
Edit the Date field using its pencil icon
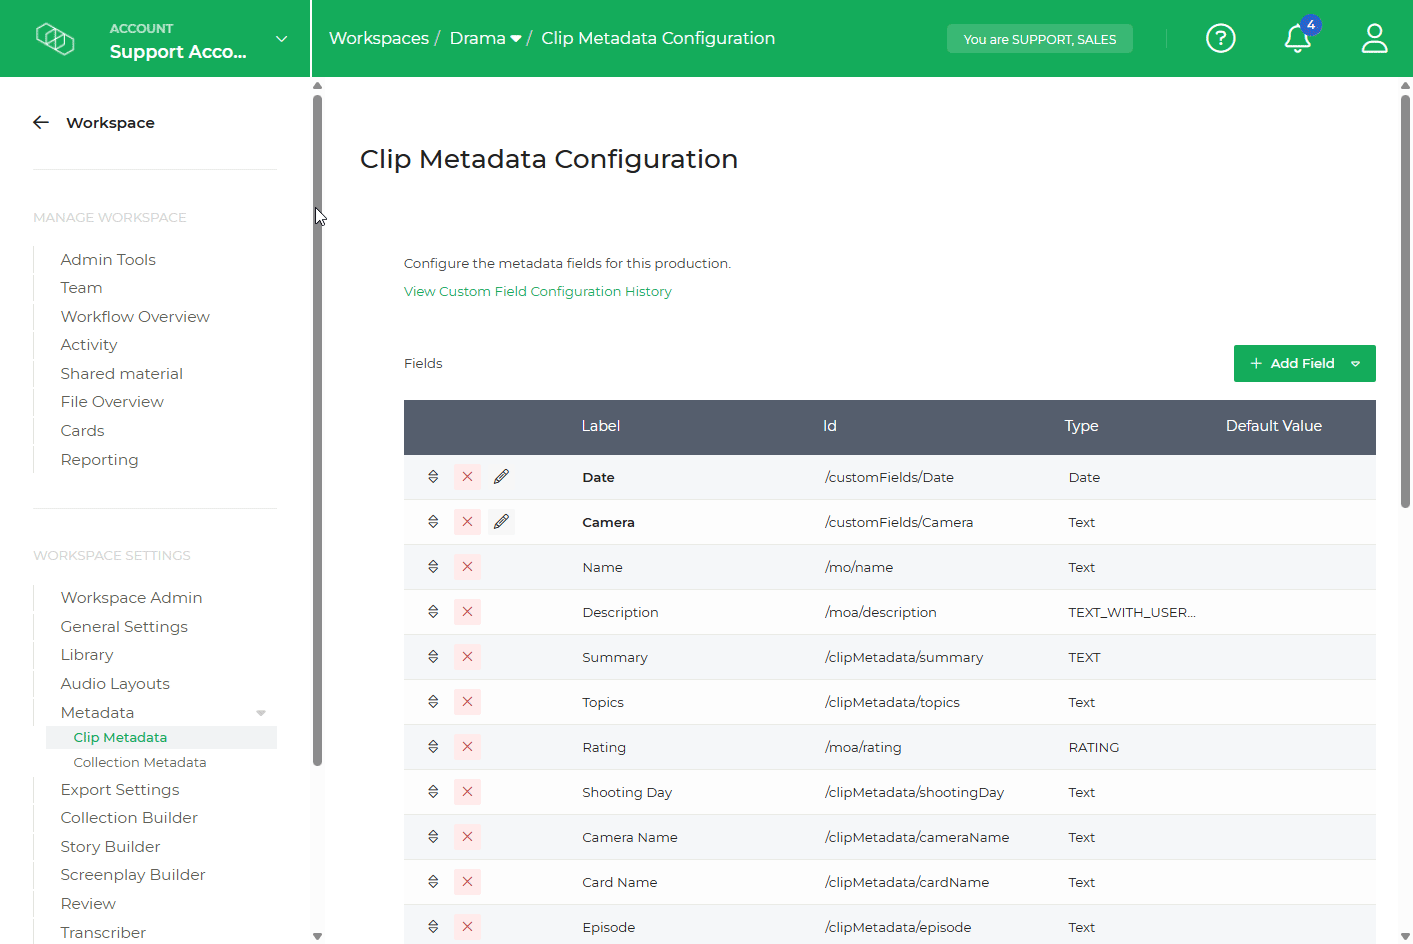(501, 477)
